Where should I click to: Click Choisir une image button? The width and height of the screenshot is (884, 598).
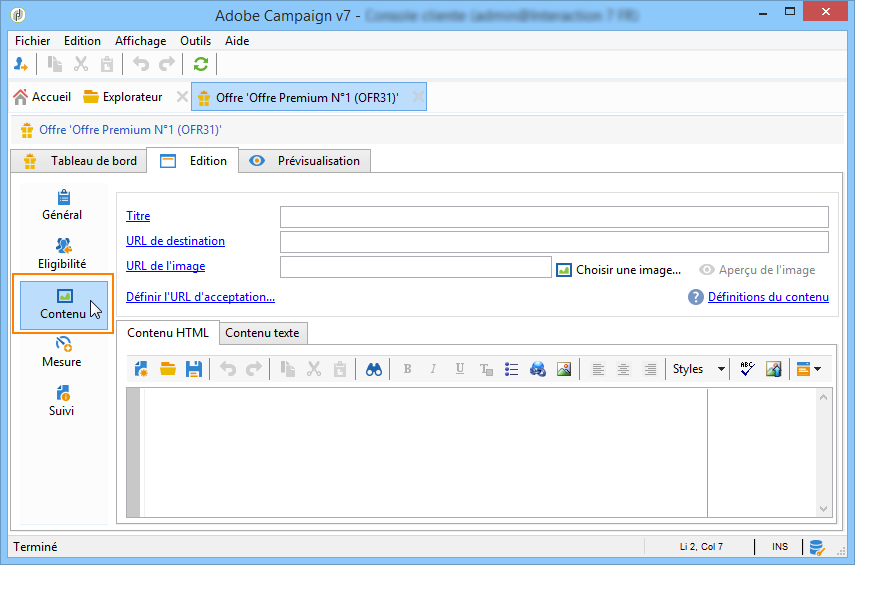[x=618, y=270]
